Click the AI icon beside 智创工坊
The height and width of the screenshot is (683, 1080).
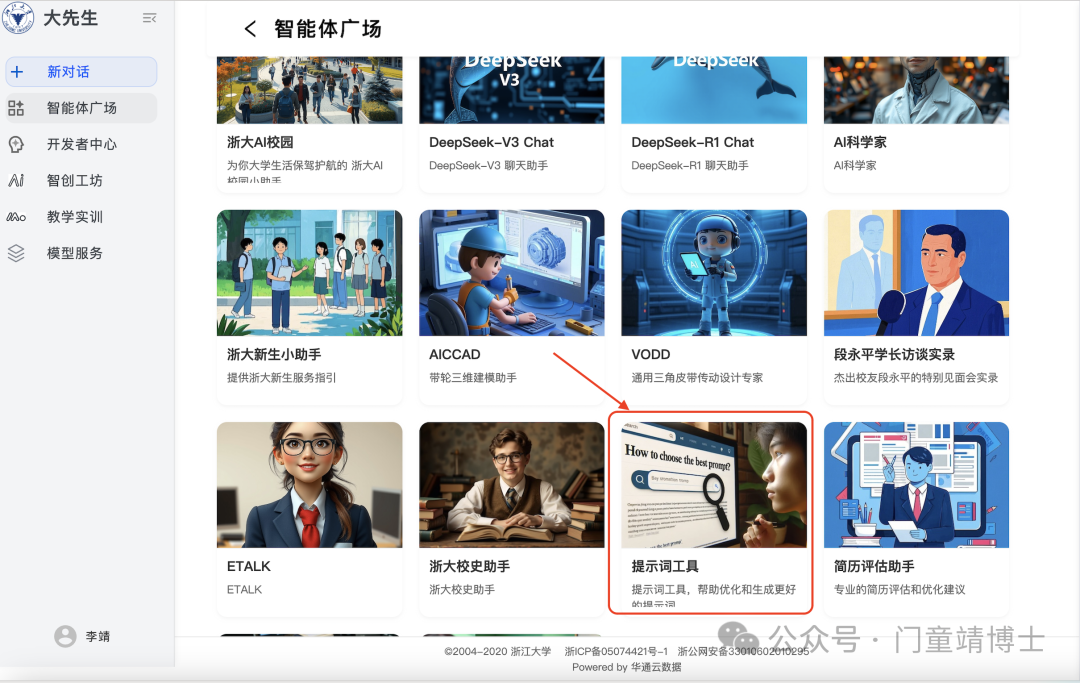coord(16,180)
